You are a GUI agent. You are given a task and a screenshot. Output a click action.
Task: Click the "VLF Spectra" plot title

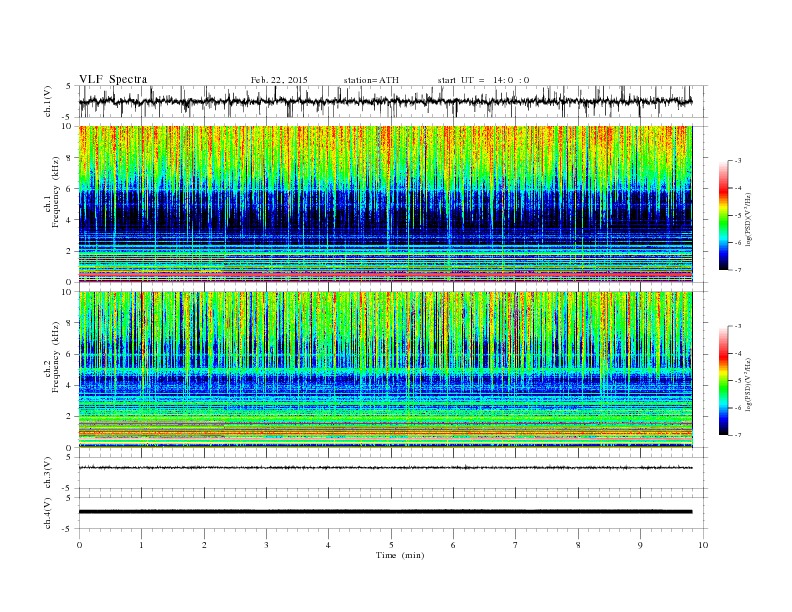click(x=113, y=79)
